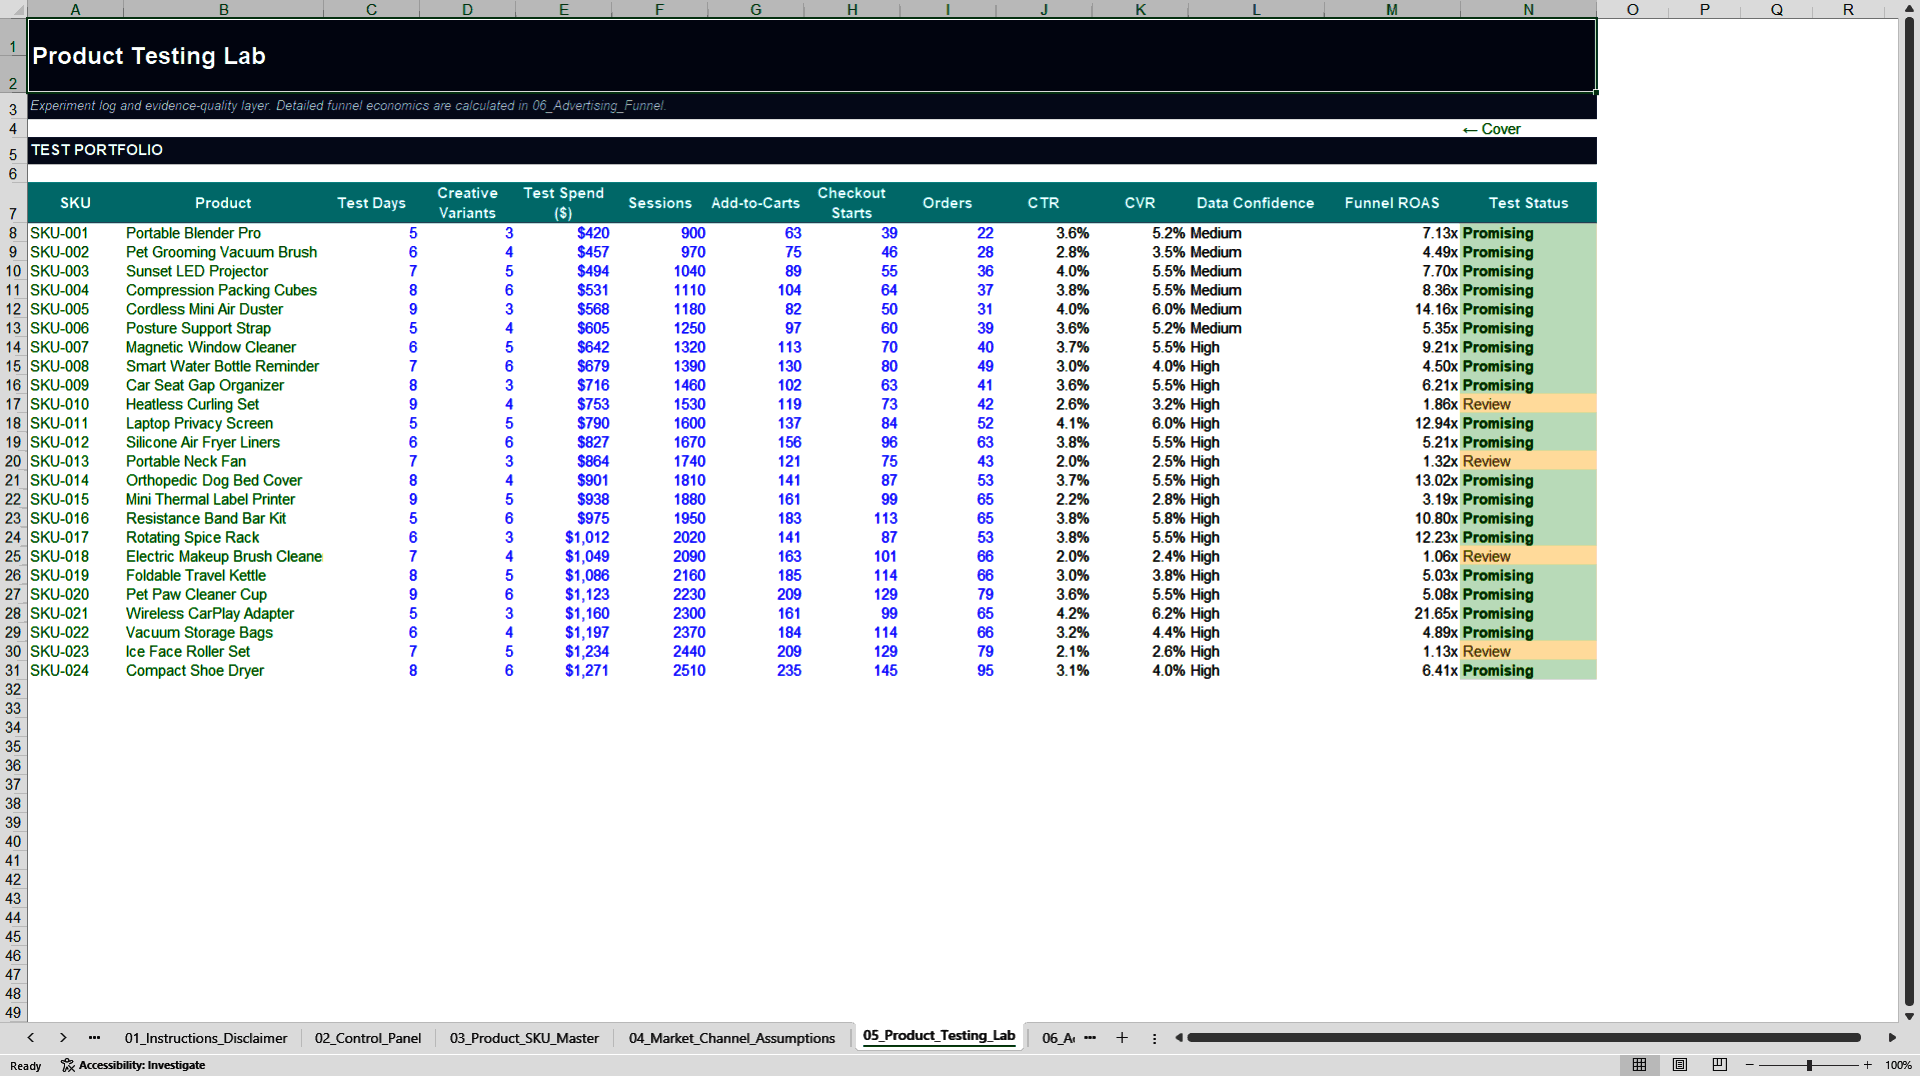The height and width of the screenshot is (1076, 1920).
Task: Click the Test Spend ($) header cell
Action: tap(563, 203)
